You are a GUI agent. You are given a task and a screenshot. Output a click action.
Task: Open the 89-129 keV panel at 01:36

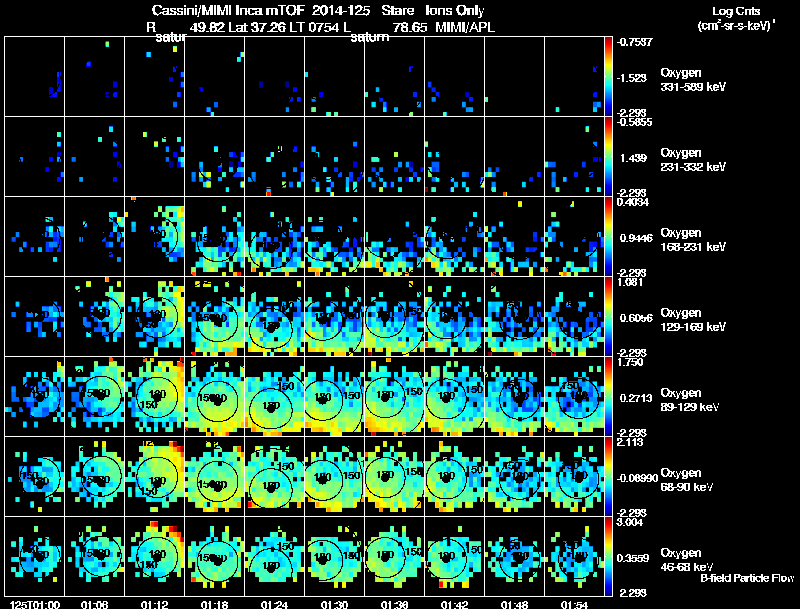click(394, 396)
